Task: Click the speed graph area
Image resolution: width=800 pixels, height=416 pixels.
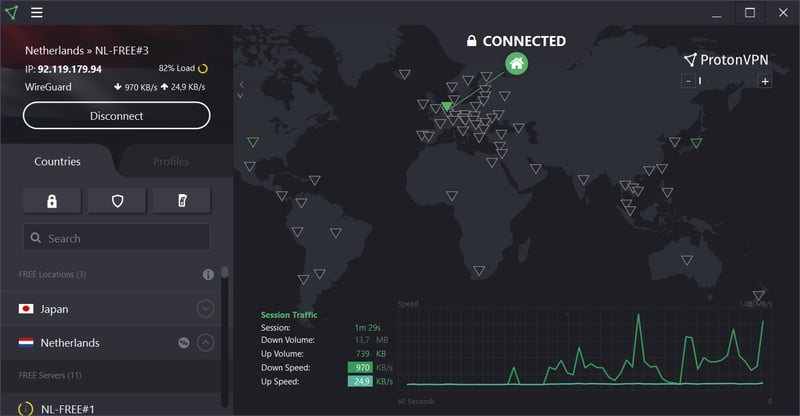Action: point(587,347)
